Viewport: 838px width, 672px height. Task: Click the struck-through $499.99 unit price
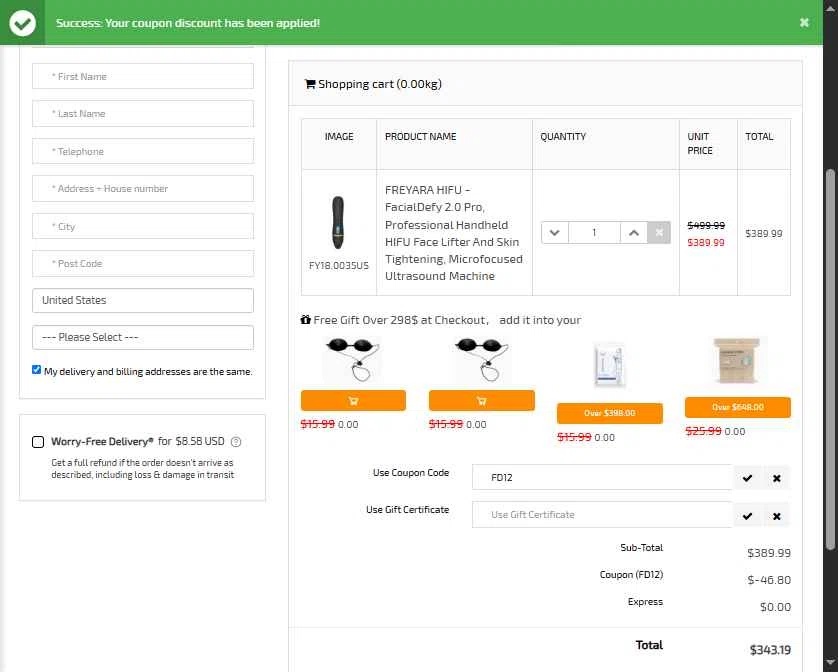(706, 226)
